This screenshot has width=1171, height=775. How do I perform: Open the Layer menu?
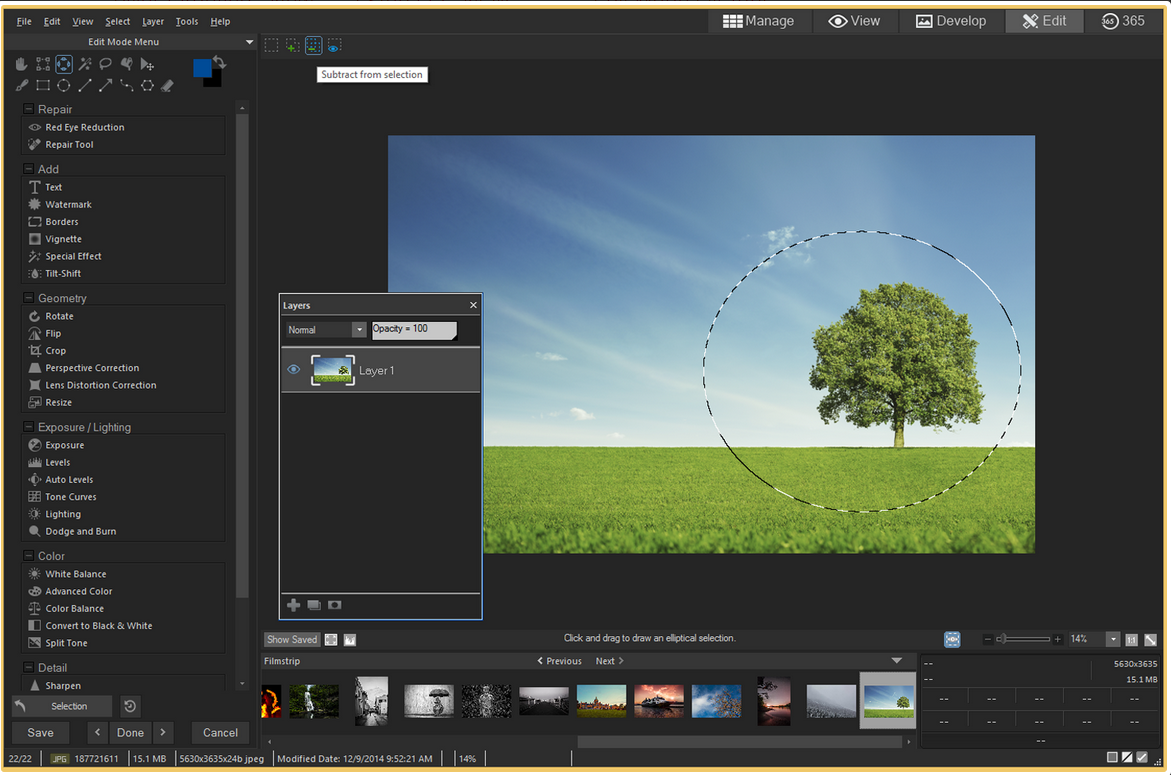pos(153,21)
